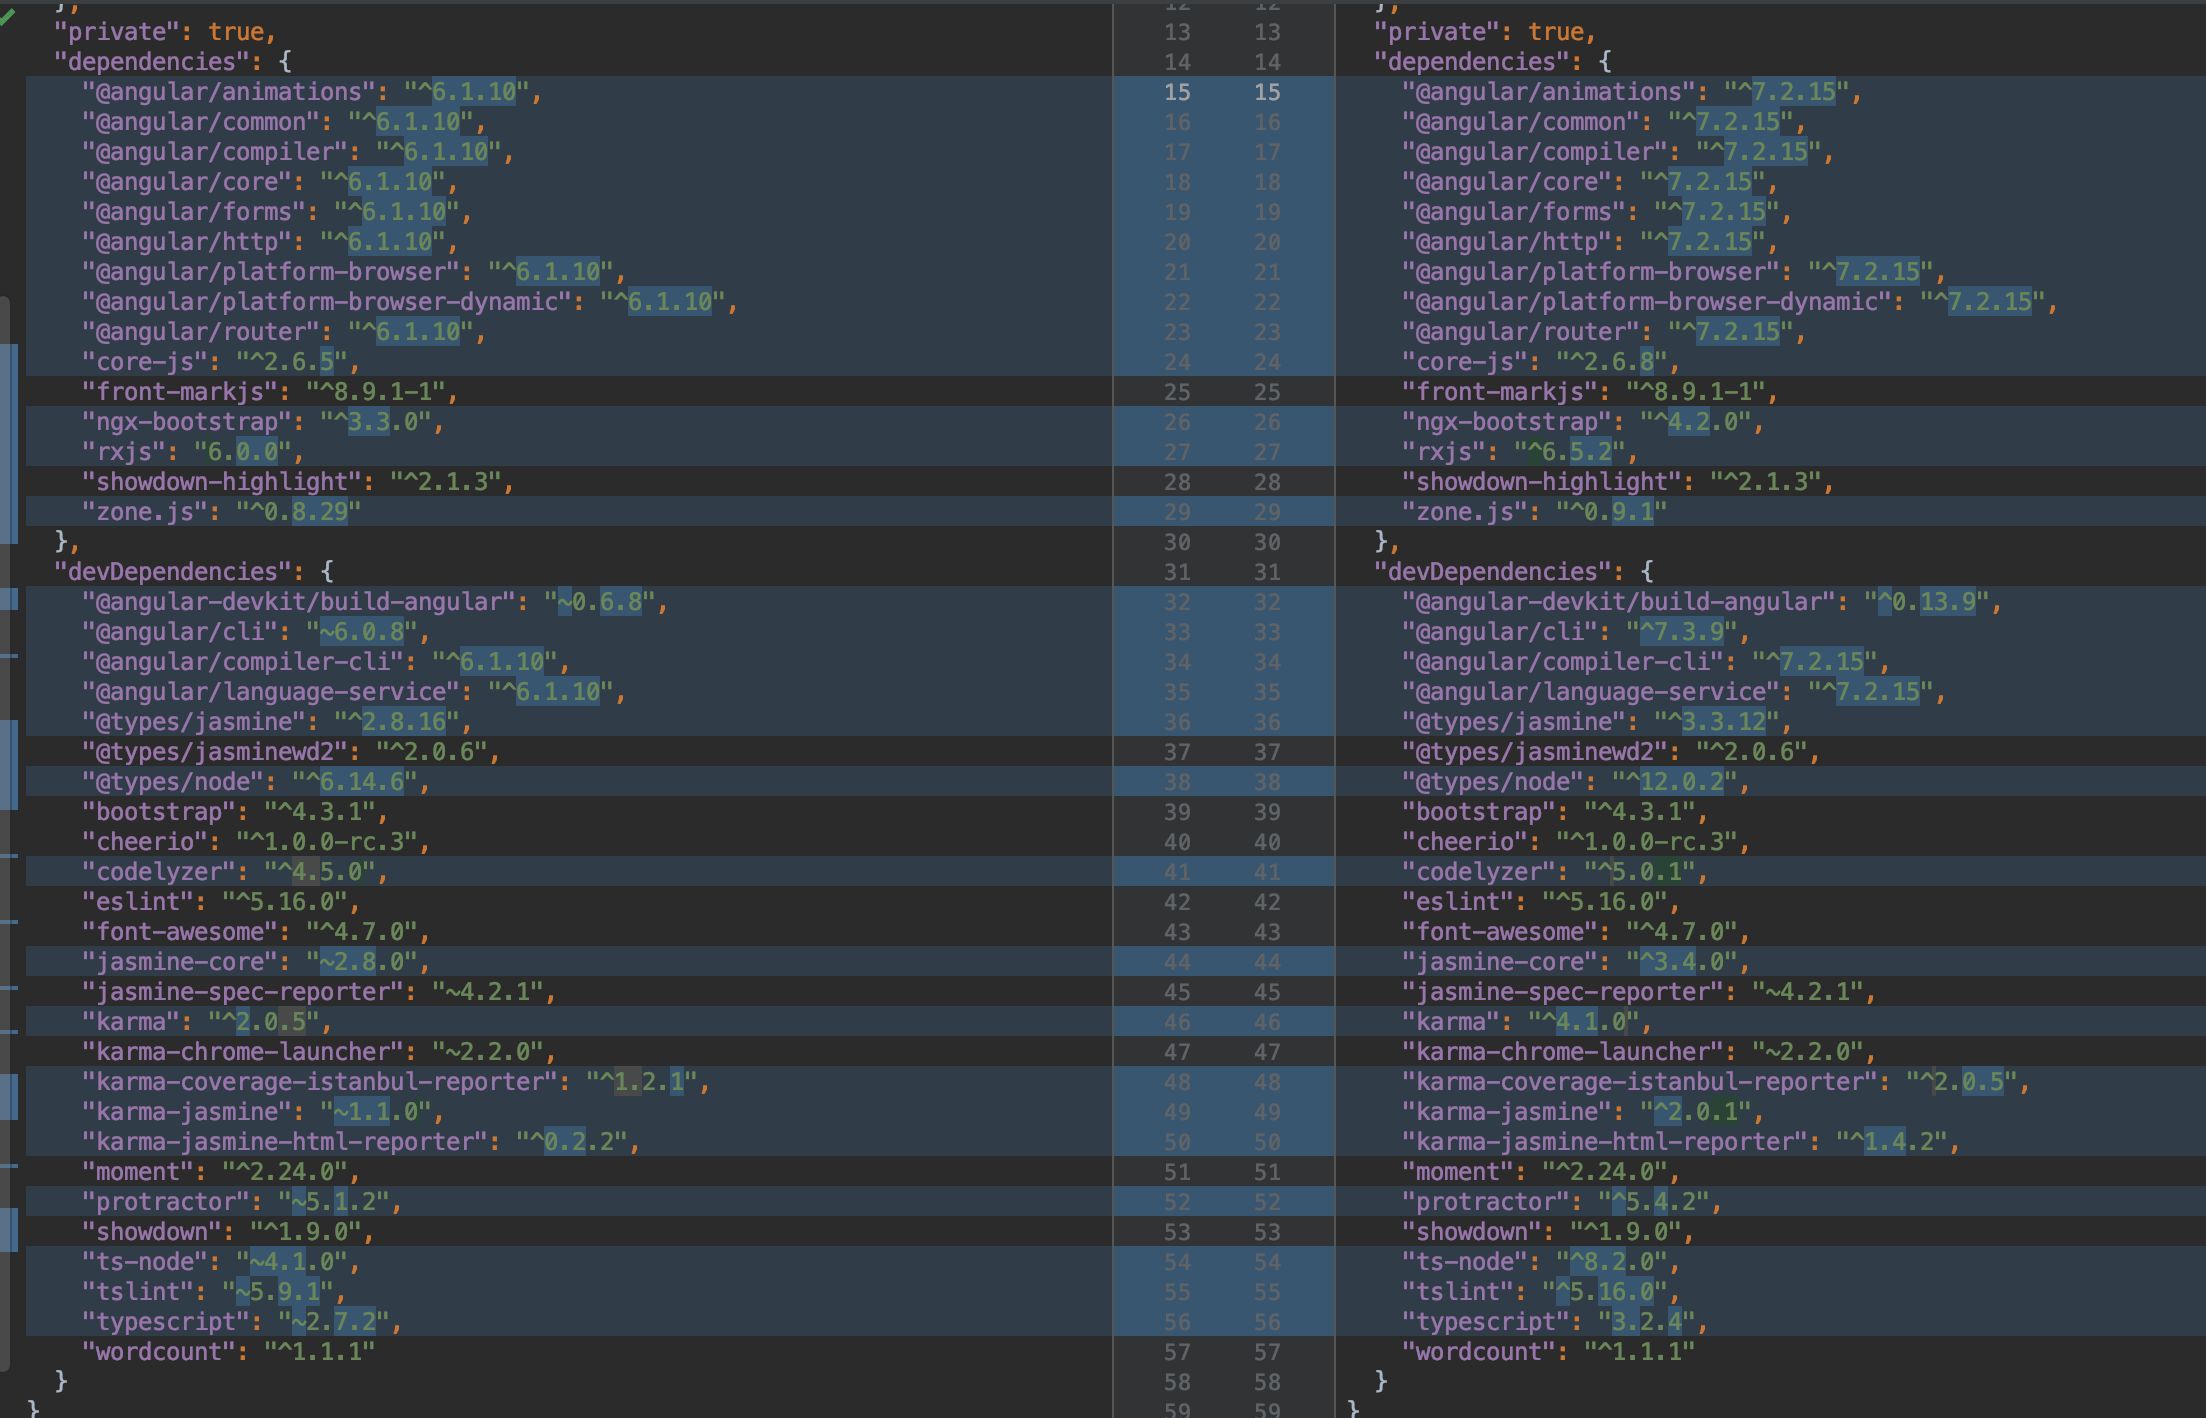
Task: Click @types/node line at version ^12.0.2
Action: coord(1576,782)
